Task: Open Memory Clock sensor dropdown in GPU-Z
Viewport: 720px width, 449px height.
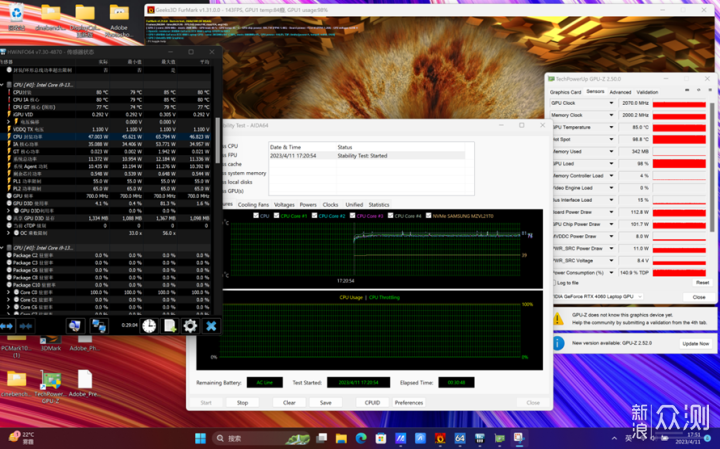Action: coord(611,115)
